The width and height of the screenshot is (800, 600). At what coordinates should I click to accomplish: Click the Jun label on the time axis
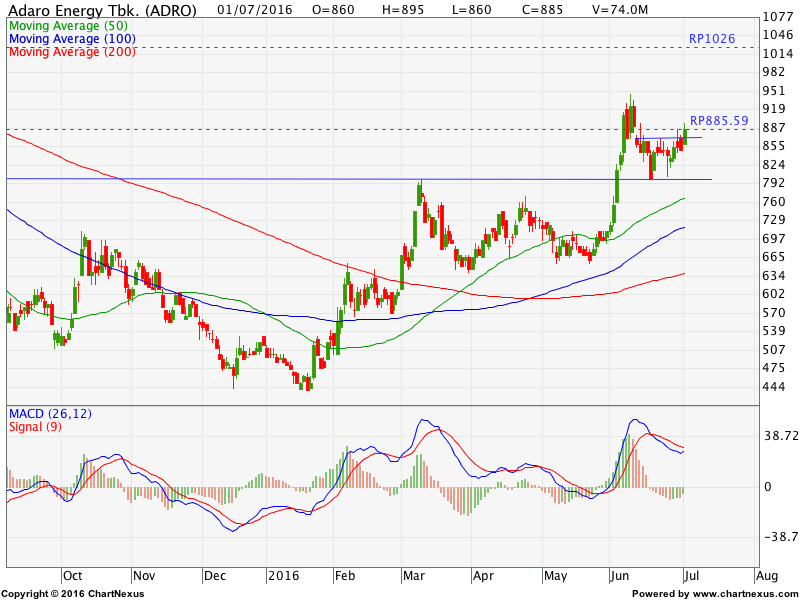coord(619,576)
